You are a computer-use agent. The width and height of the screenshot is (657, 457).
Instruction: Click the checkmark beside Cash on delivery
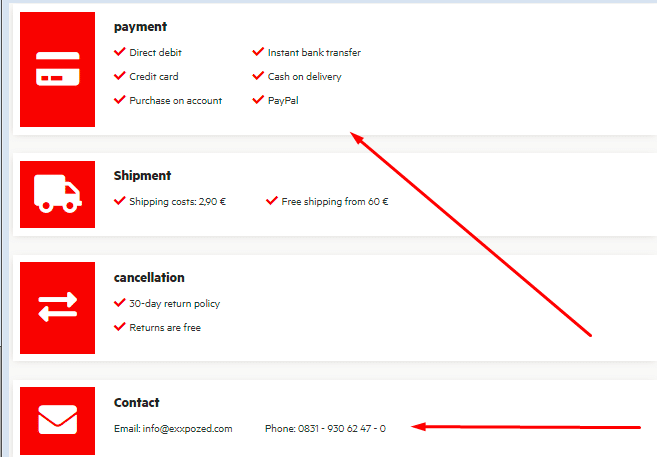coord(259,76)
